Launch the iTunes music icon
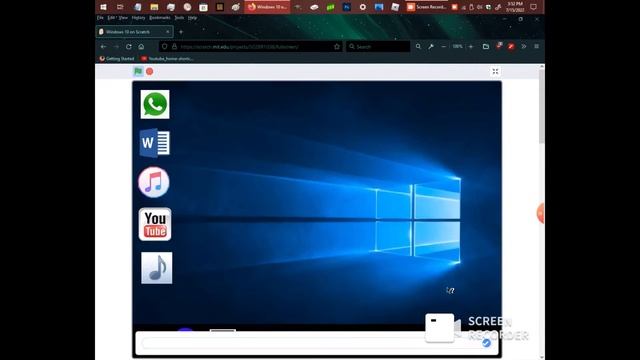The width and height of the screenshot is (640, 360). [x=154, y=182]
